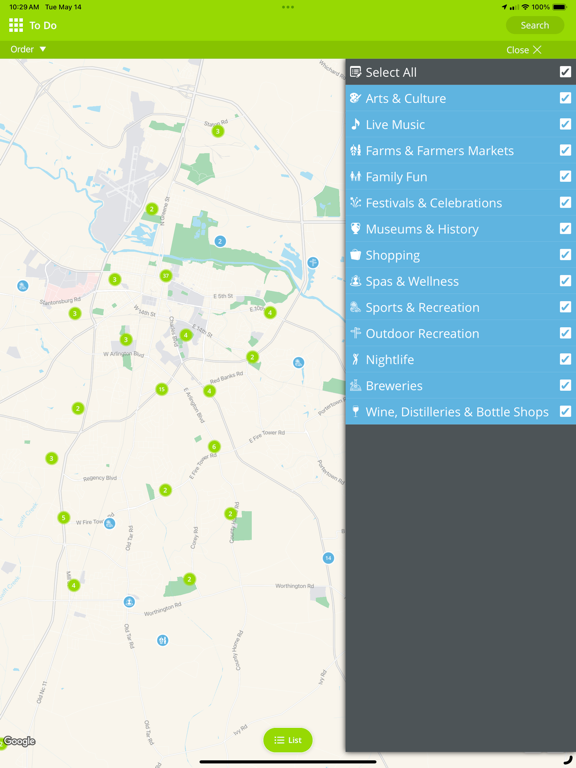Open the blue farms map marker
Screen dimensions: 576x768
pyautogui.click(x=163, y=640)
